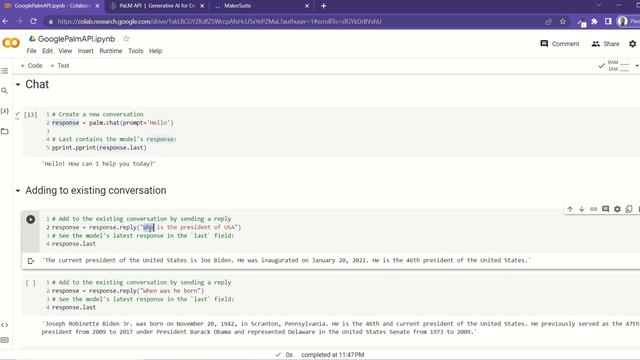
Task: Open the Tools menu
Action: [136, 51]
